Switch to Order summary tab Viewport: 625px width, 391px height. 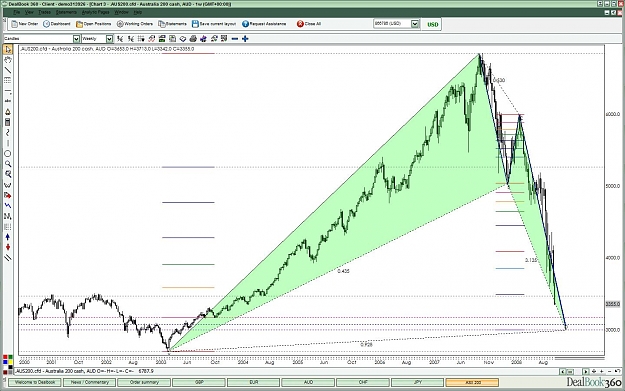144,382
